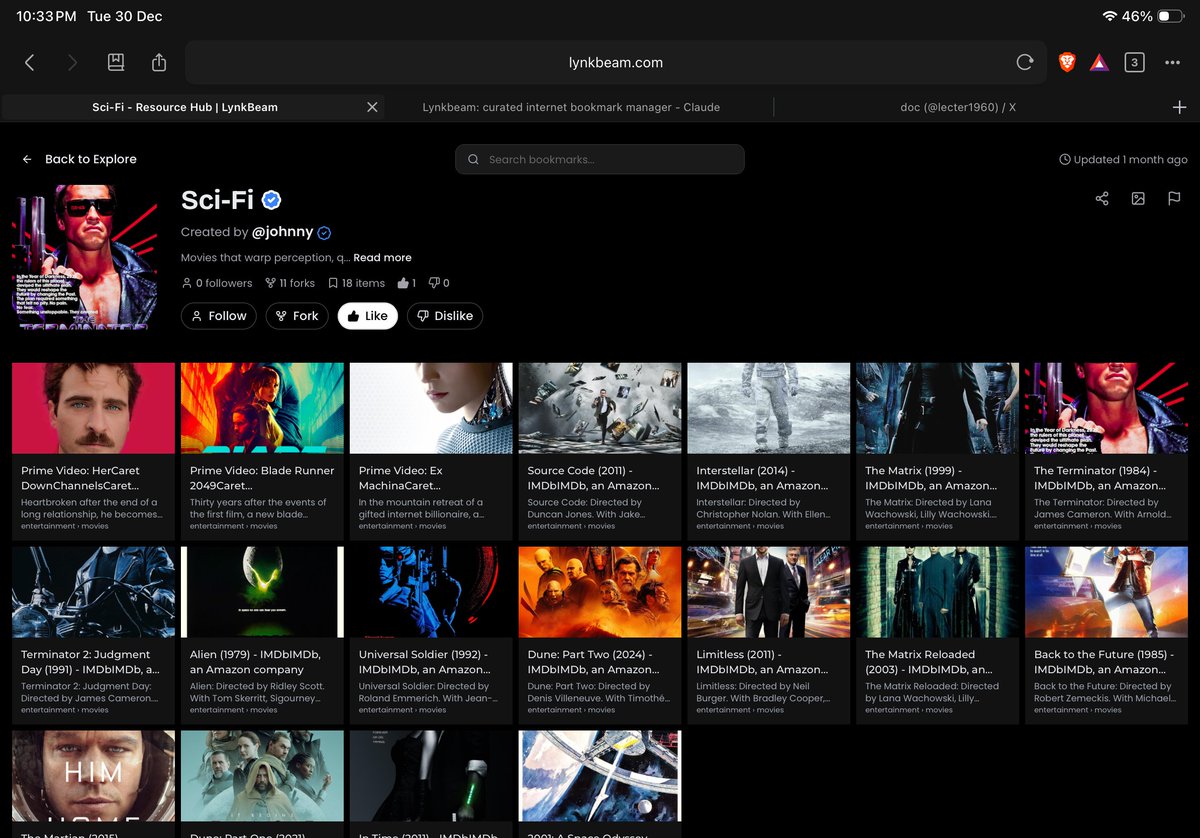Open the Alien (1979) poster thumbnail
Screen dimensions: 1200x838
(x=262, y=592)
